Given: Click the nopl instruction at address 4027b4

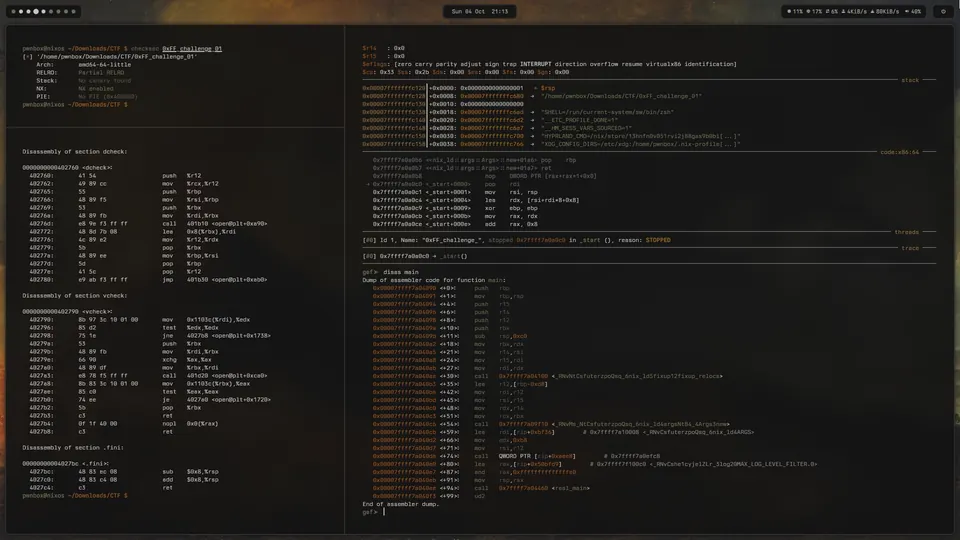Looking at the screenshot, I should [124, 423].
